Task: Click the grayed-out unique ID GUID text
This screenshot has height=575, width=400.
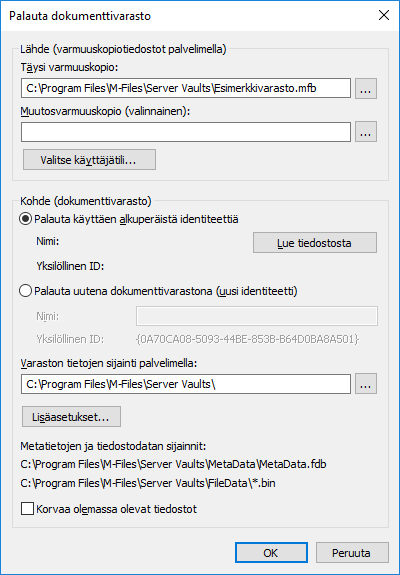Action: click(x=247, y=339)
